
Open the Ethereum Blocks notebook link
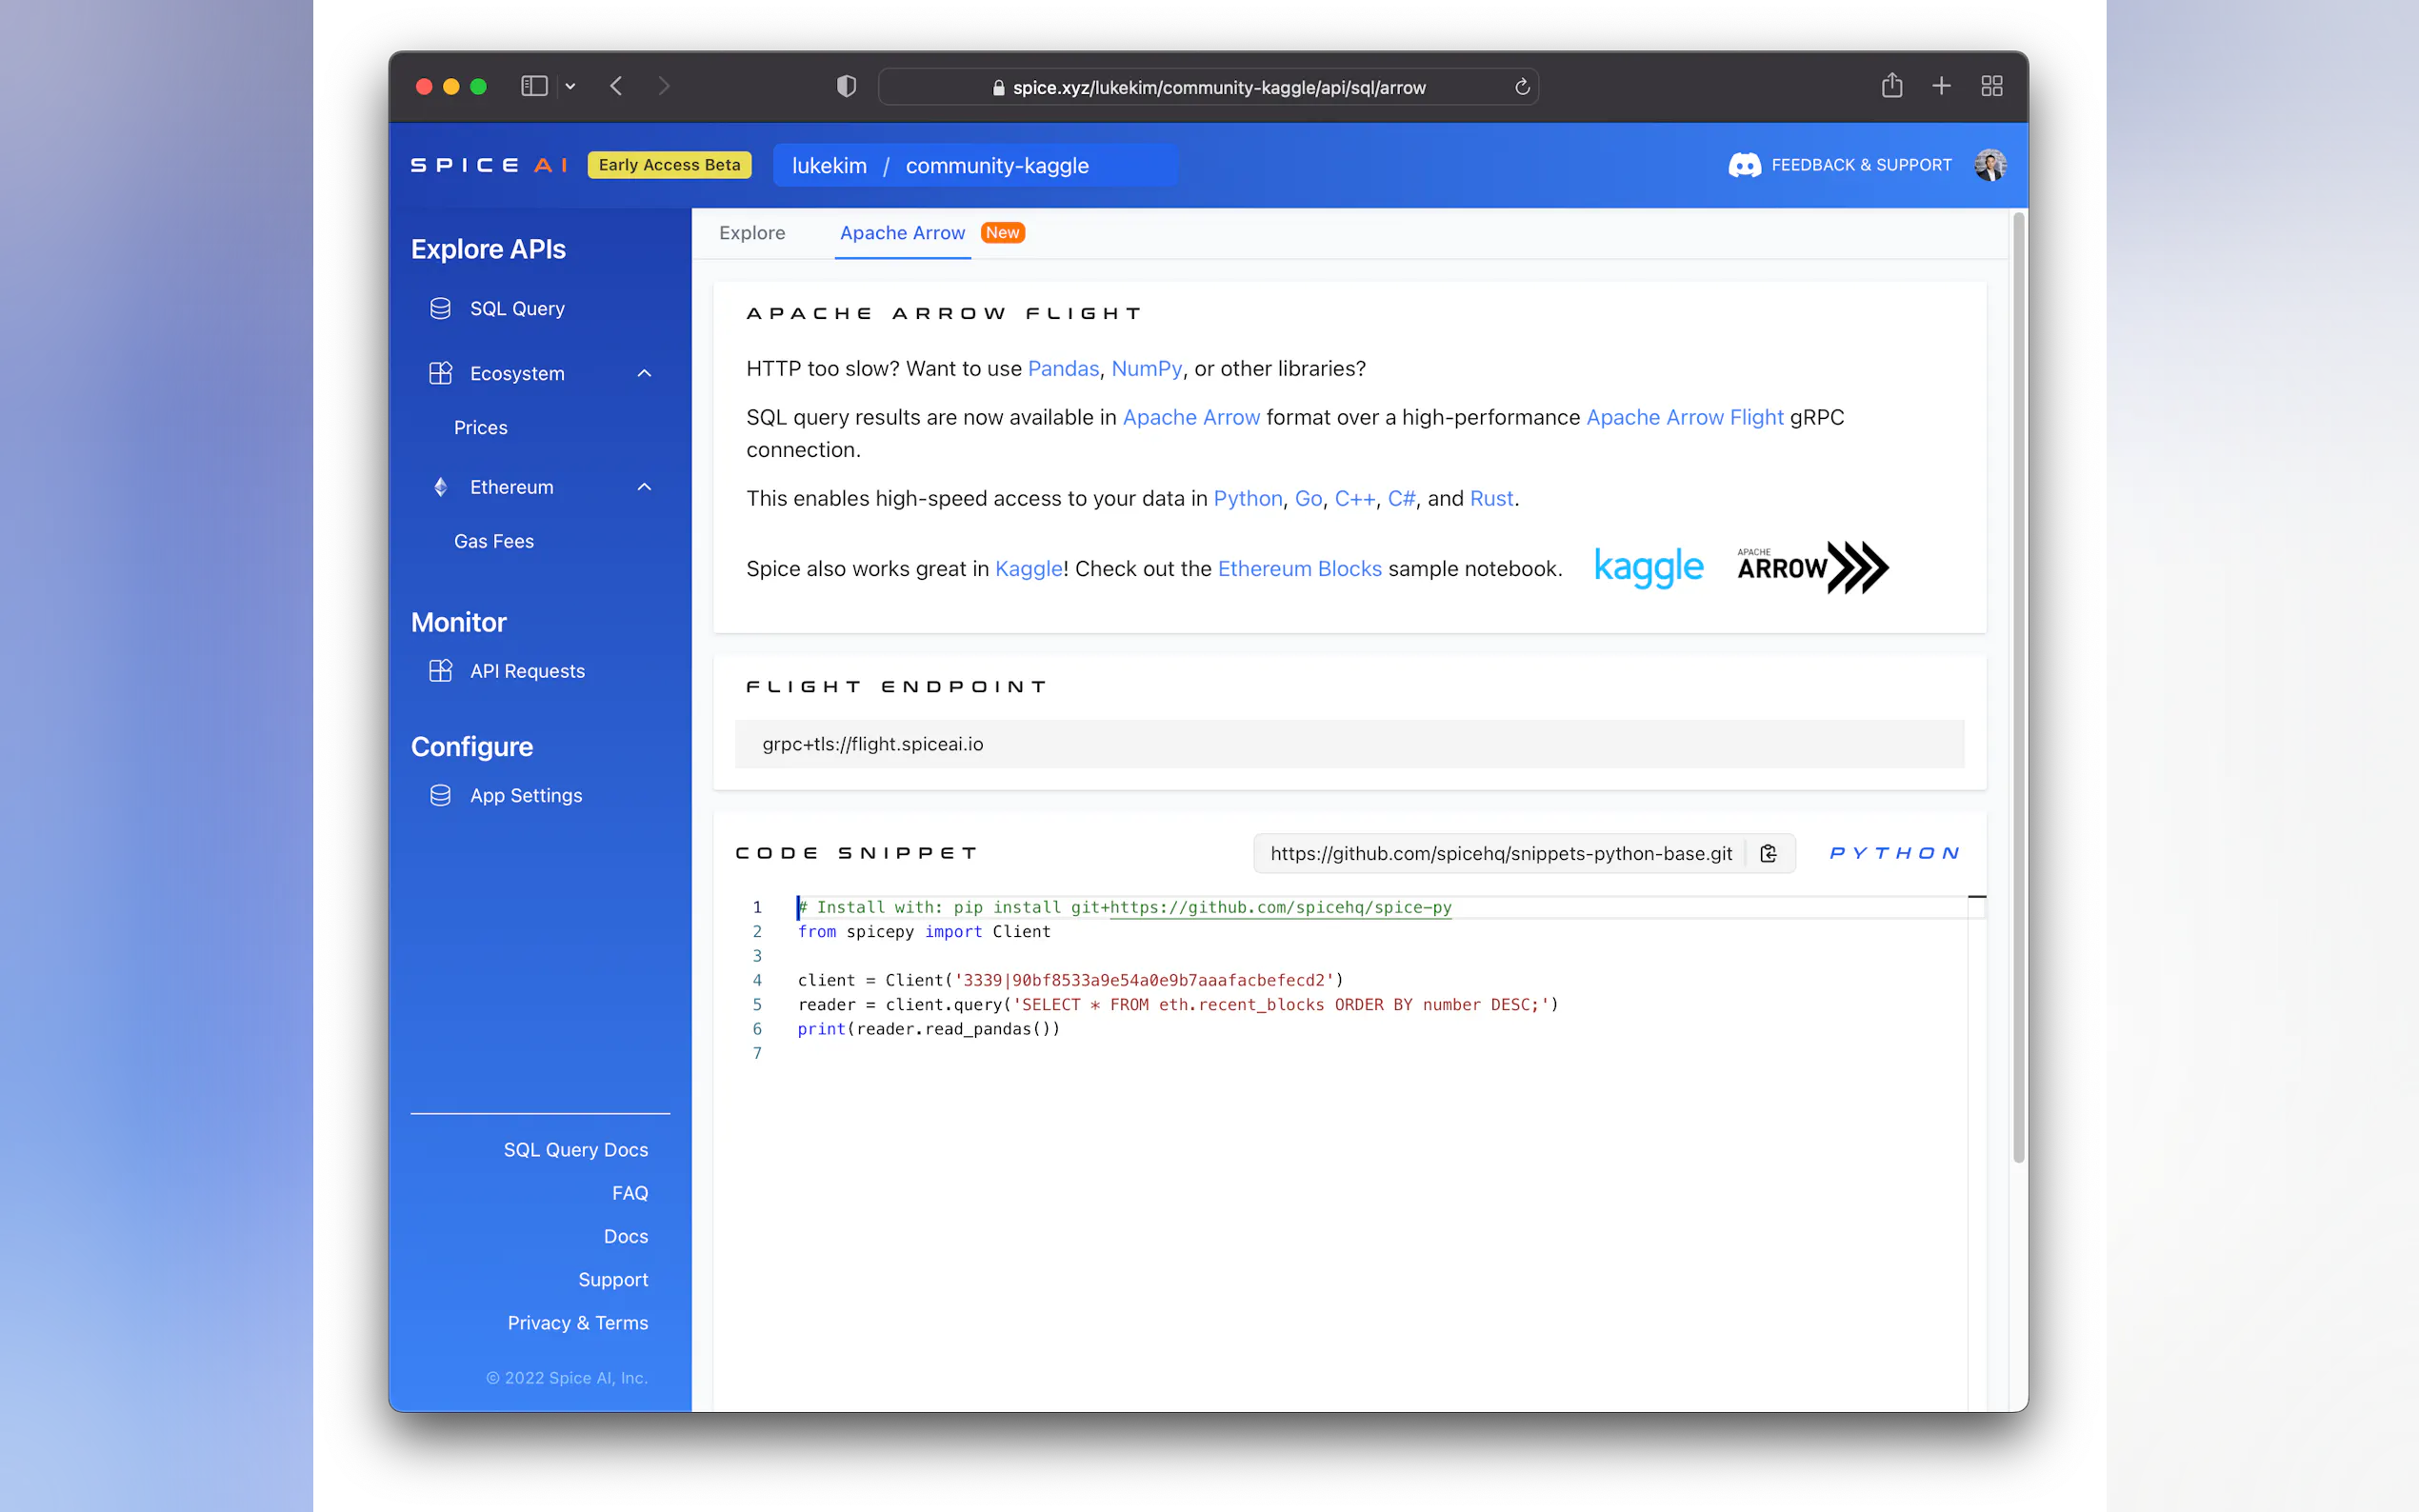[1299, 568]
